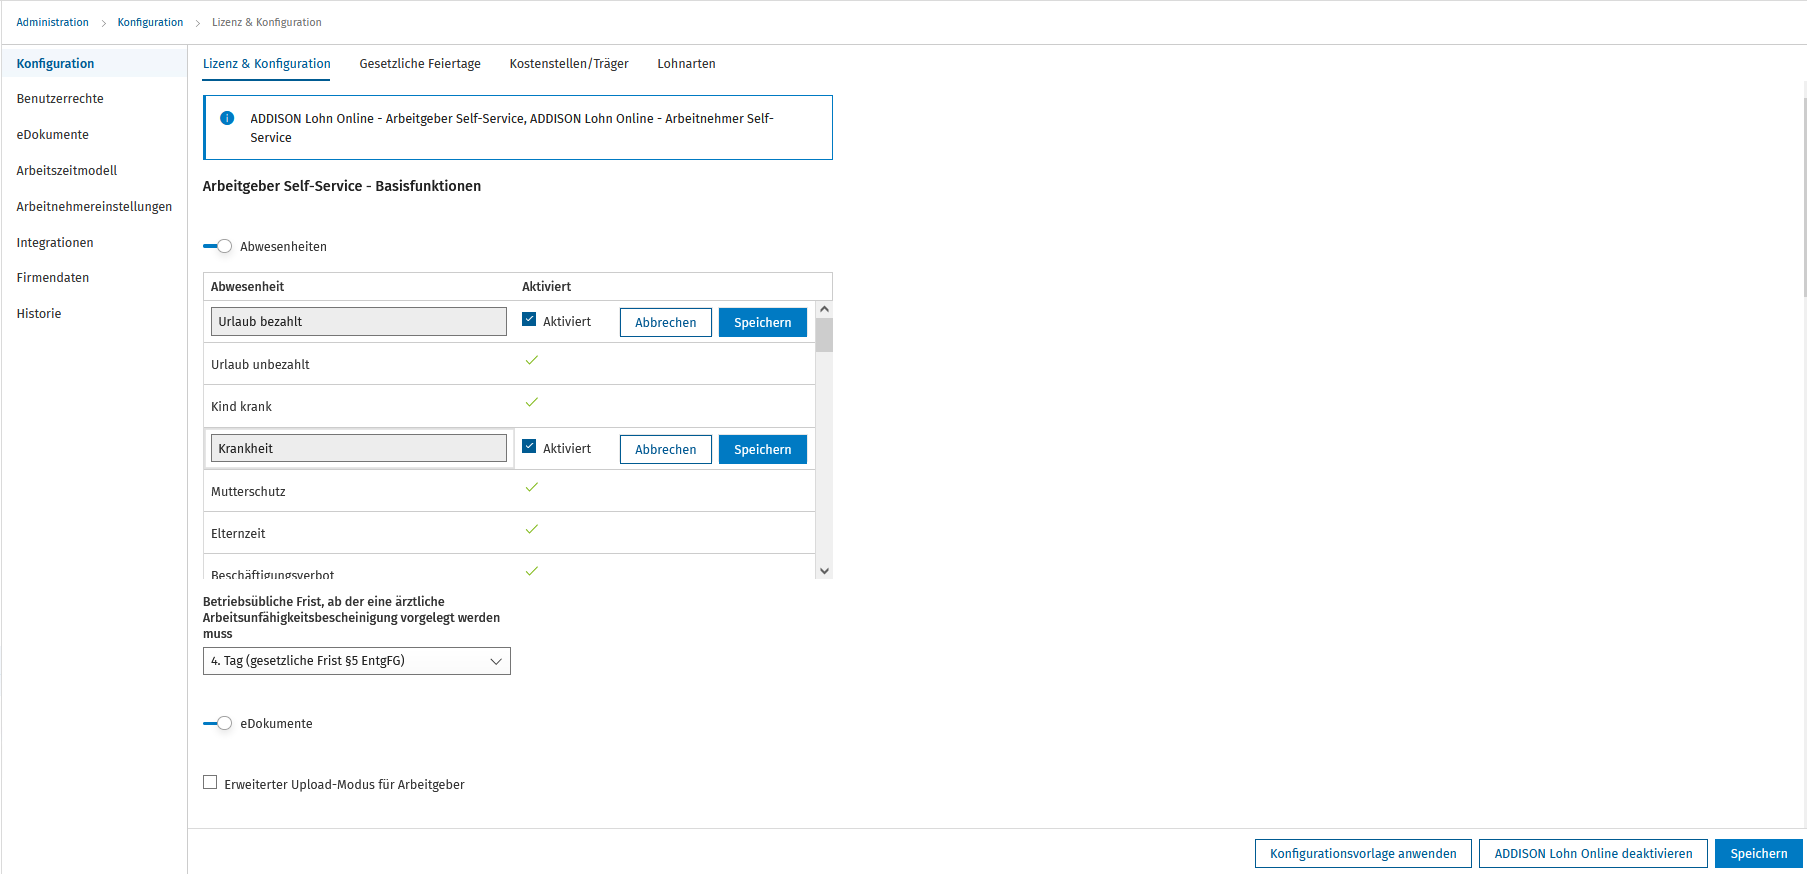The image size is (1807, 874).
Task: Open Firmendaten in the sidebar
Action: tap(53, 278)
